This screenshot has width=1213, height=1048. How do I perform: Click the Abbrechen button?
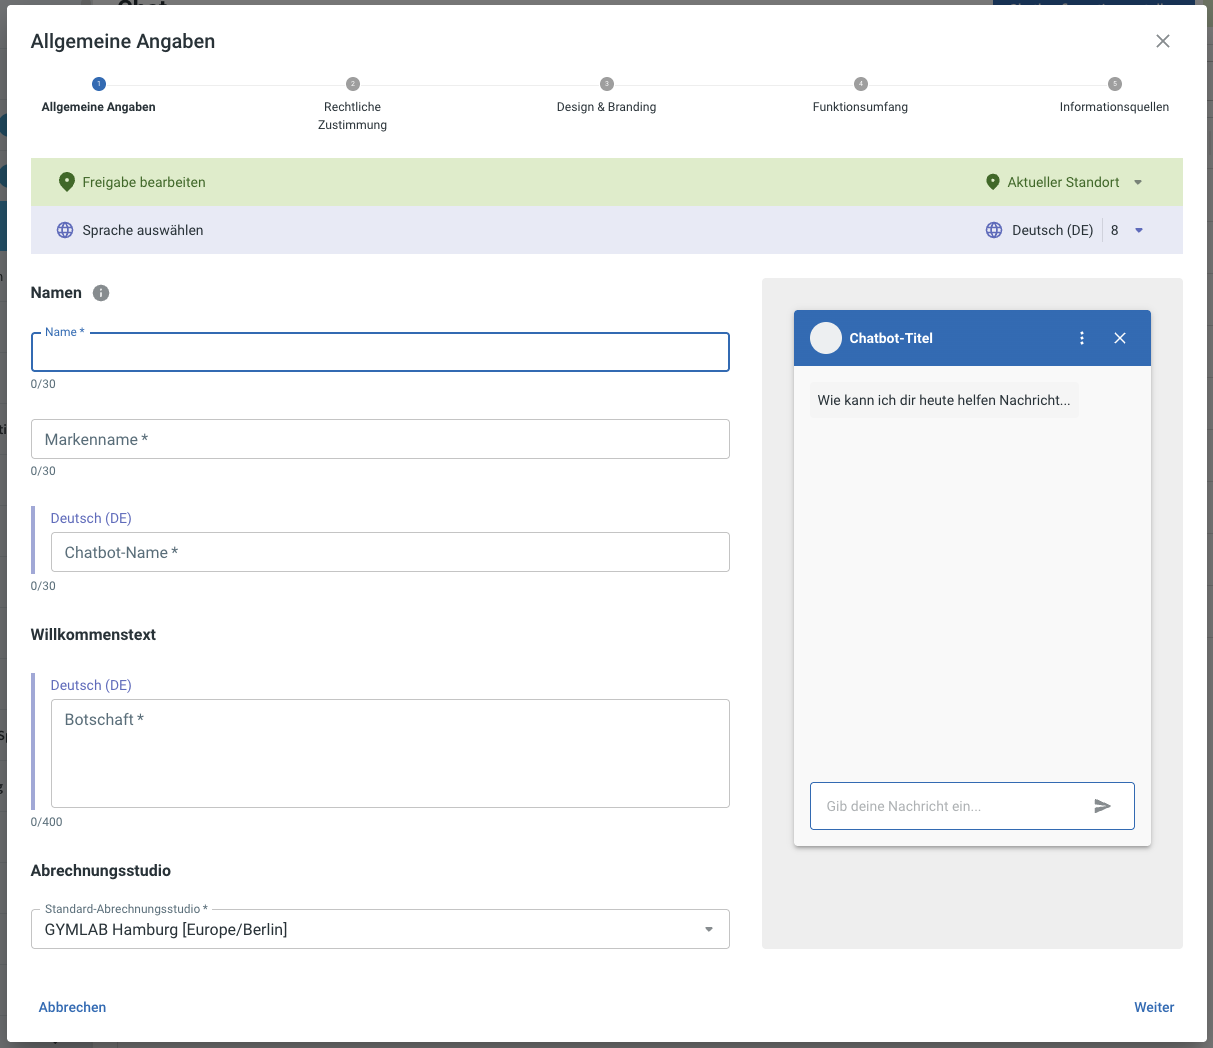pos(72,1007)
